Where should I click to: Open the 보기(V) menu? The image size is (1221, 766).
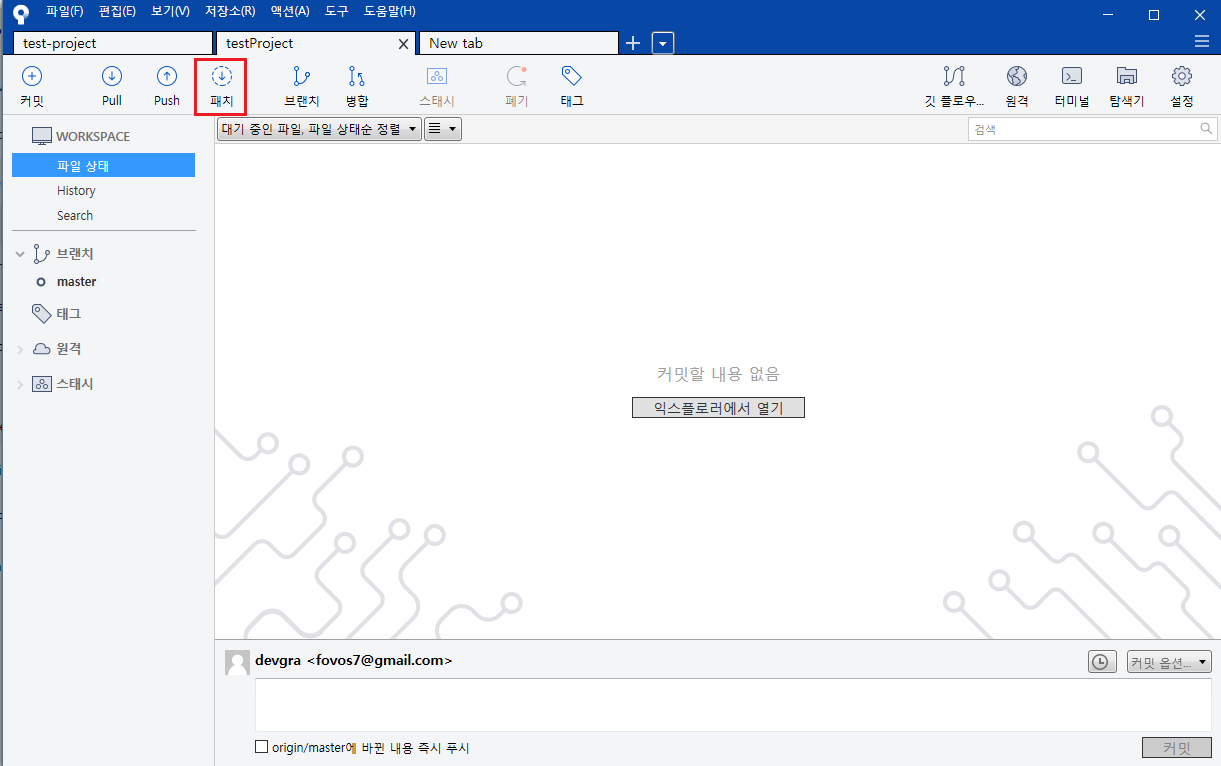pyautogui.click(x=171, y=11)
